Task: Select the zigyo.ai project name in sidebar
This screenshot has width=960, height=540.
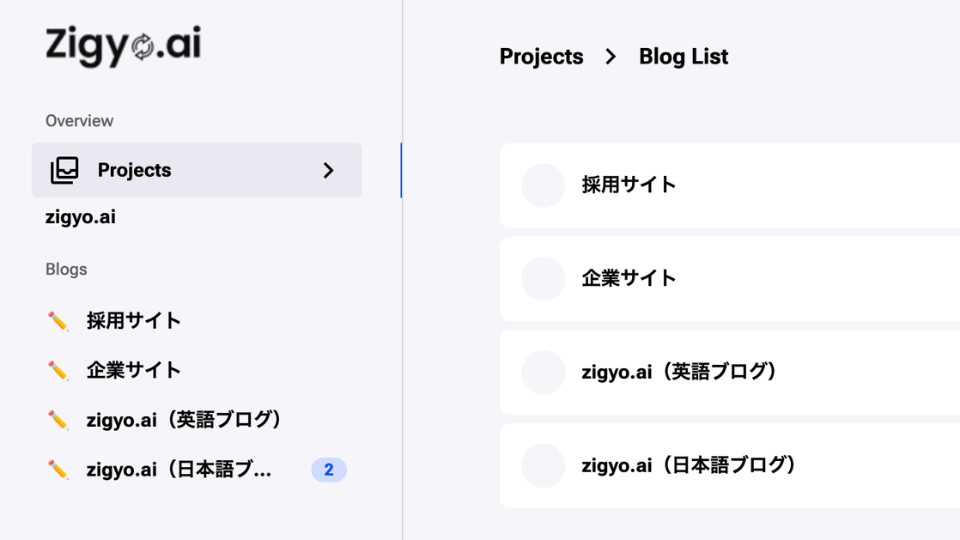Action: pyautogui.click(x=80, y=216)
